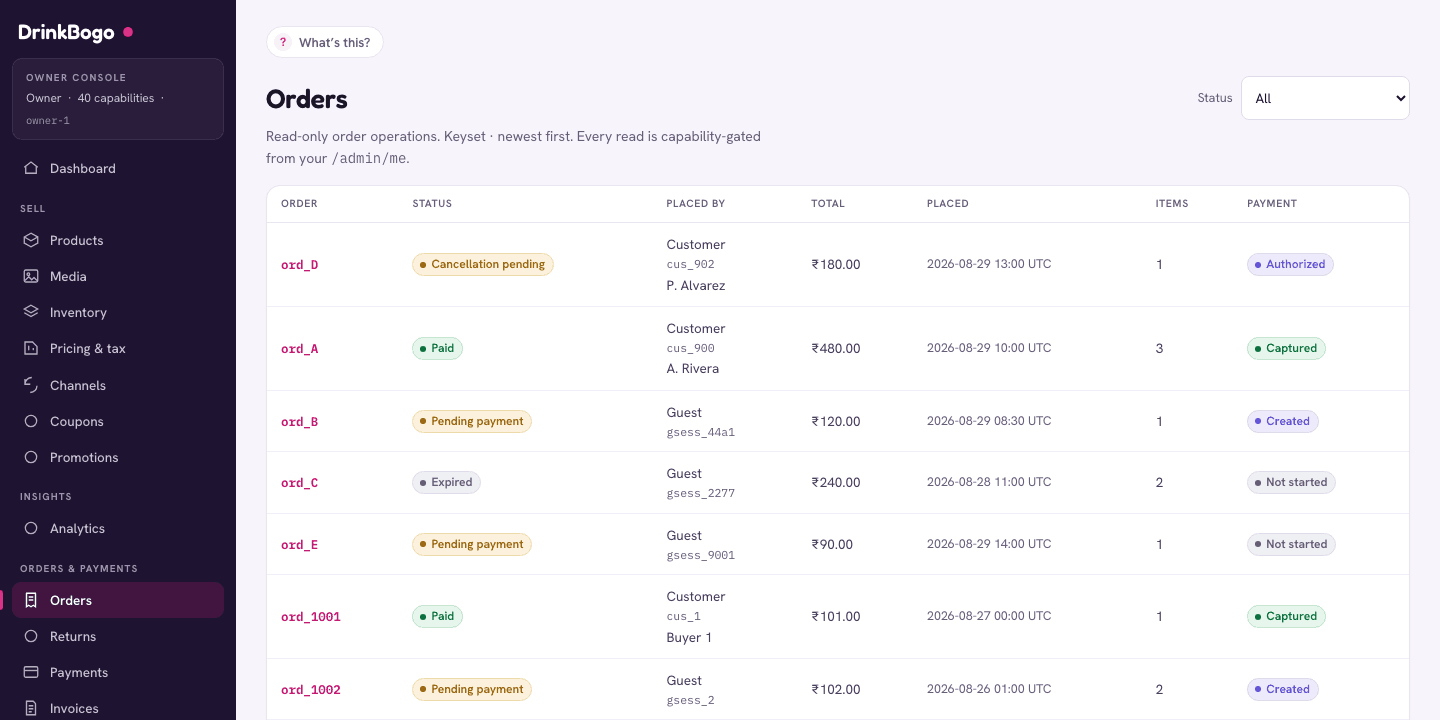This screenshot has height=720, width=1440.
Task: Open order ord_C
Action: pos(299,483)
